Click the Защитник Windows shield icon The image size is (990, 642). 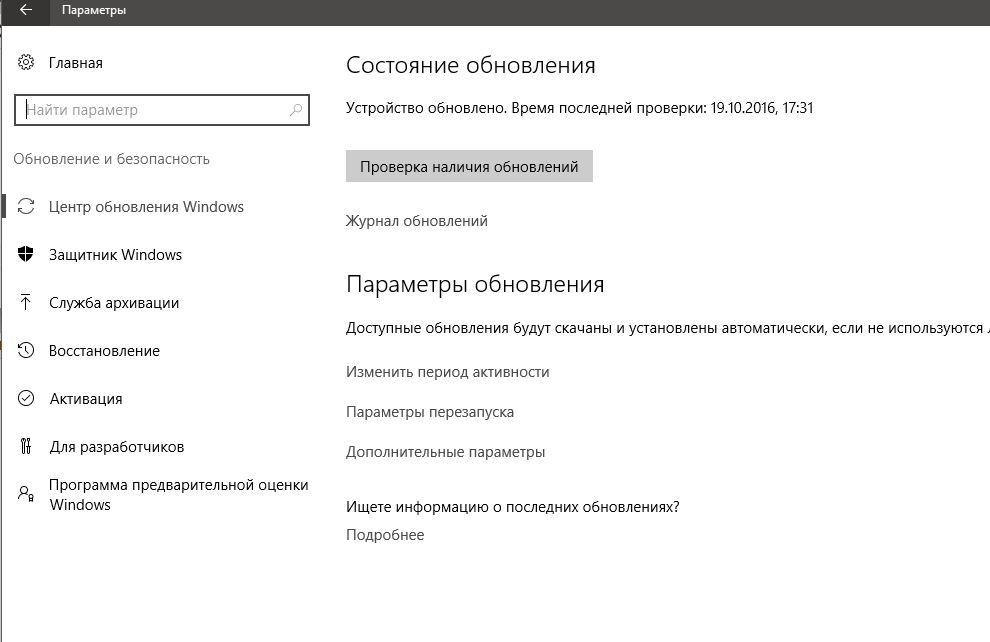tap(26, 254)
